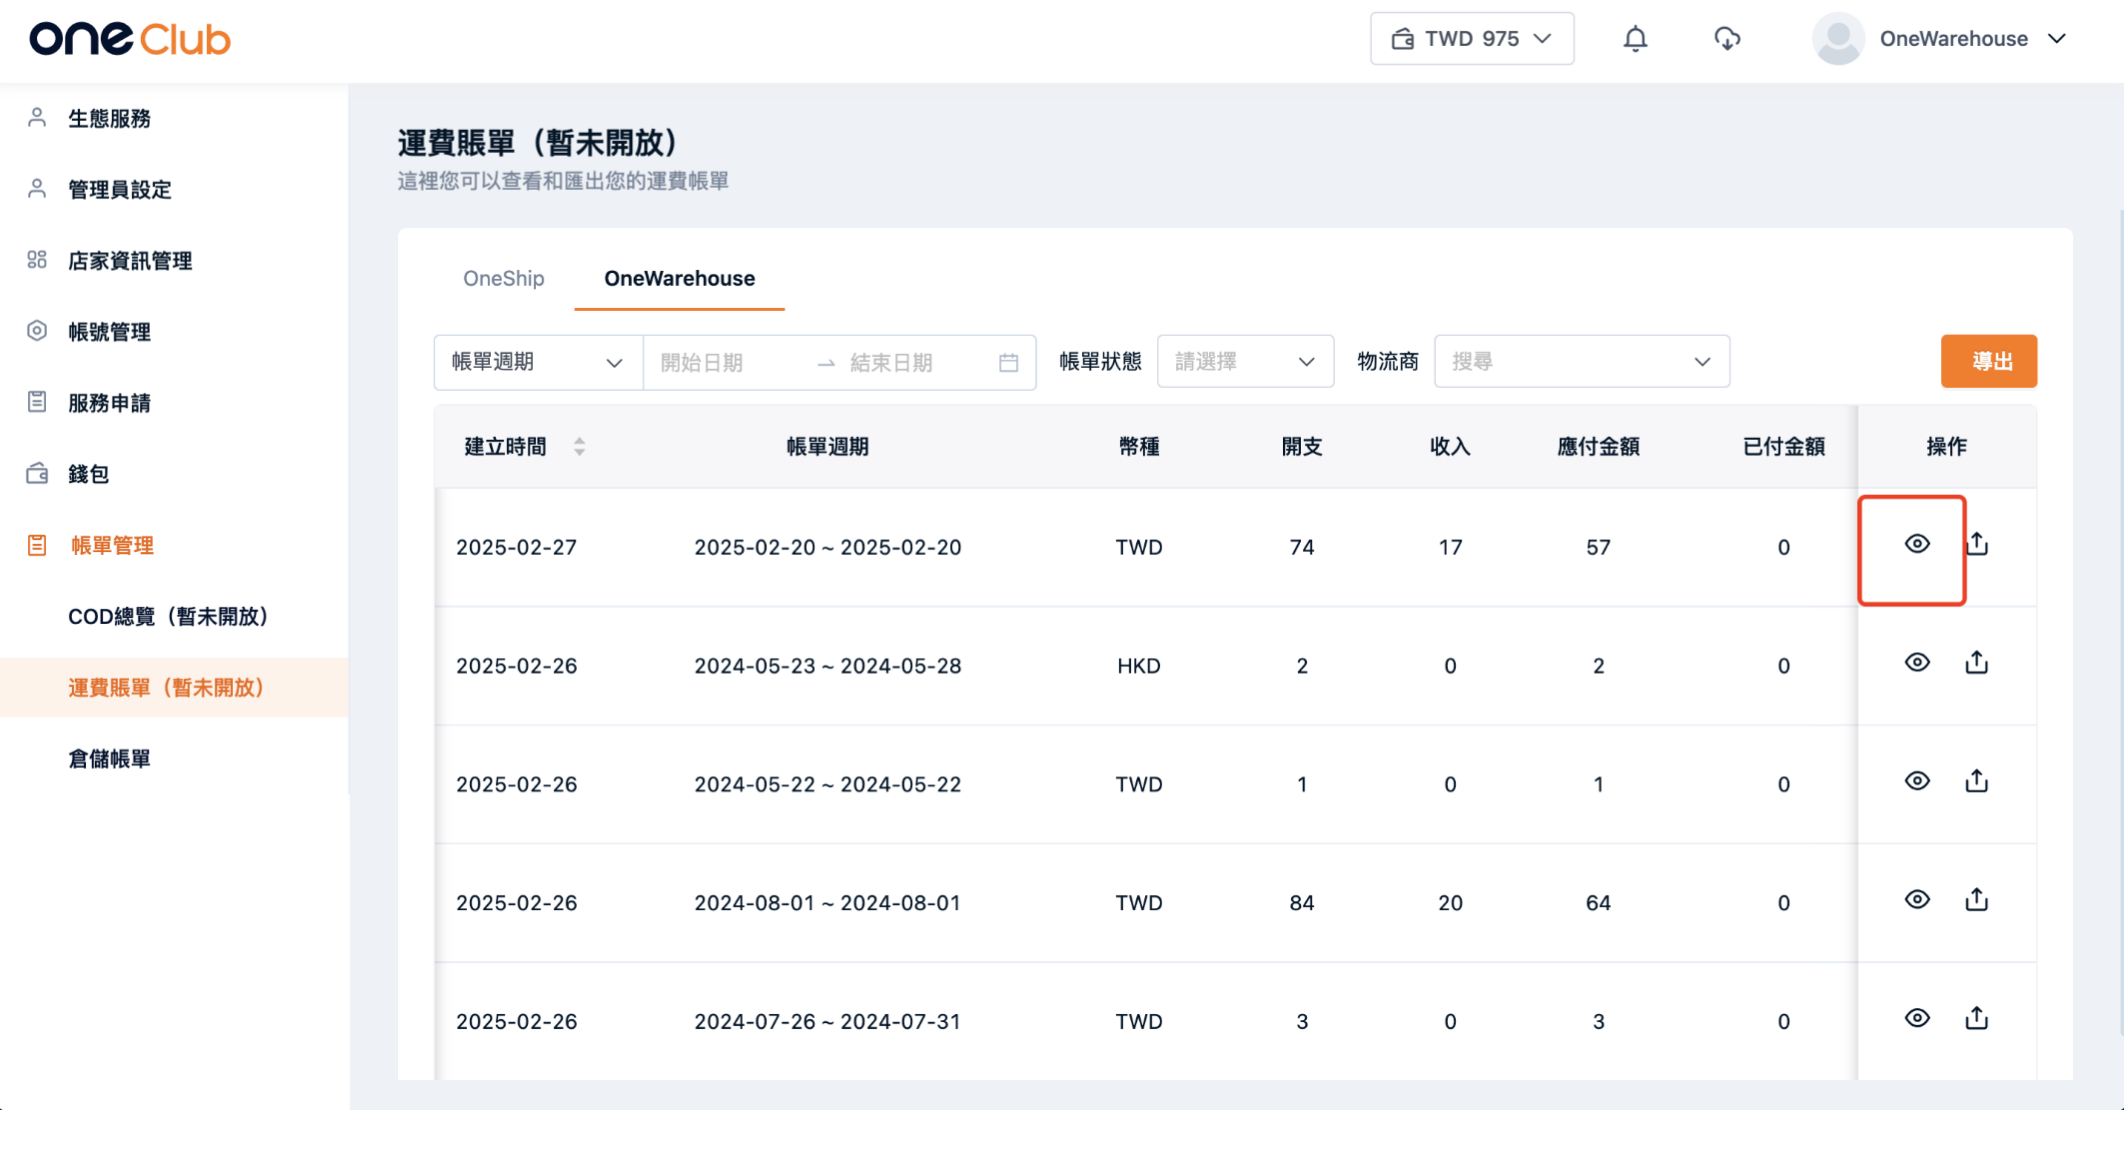Screen dimensions: 2124x1162
Task: Export the bill for 2025-02-20 ~ 2025-02-20
Action: coord(1977,544)
